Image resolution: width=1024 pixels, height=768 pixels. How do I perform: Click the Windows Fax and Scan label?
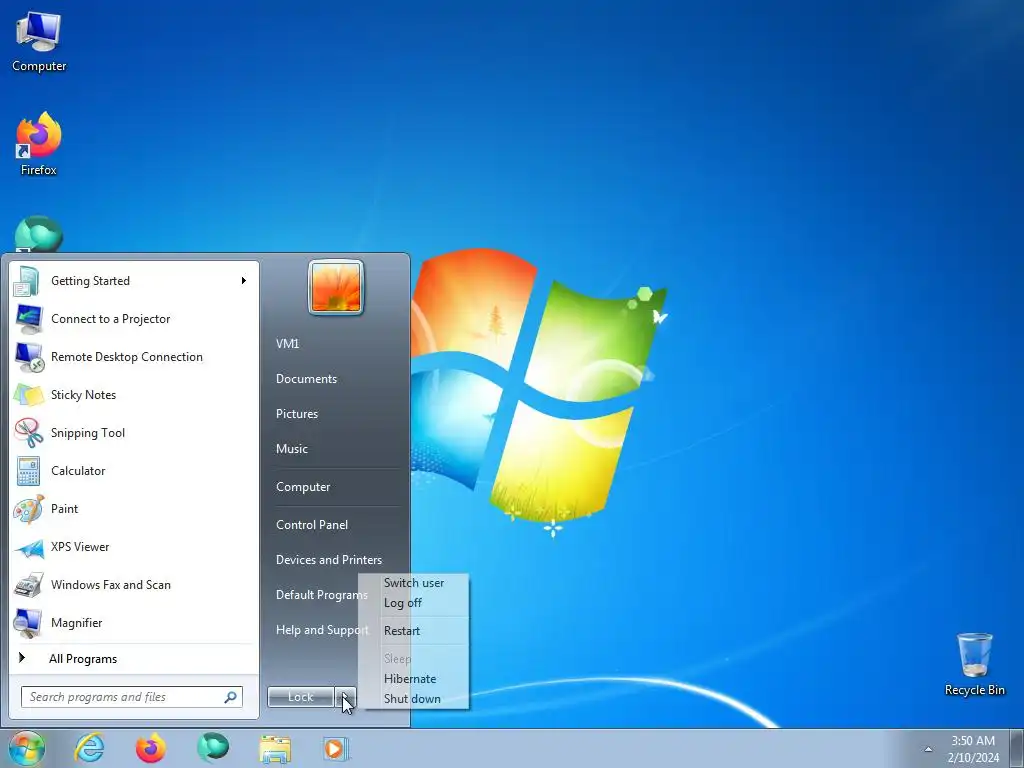point(111,585)
